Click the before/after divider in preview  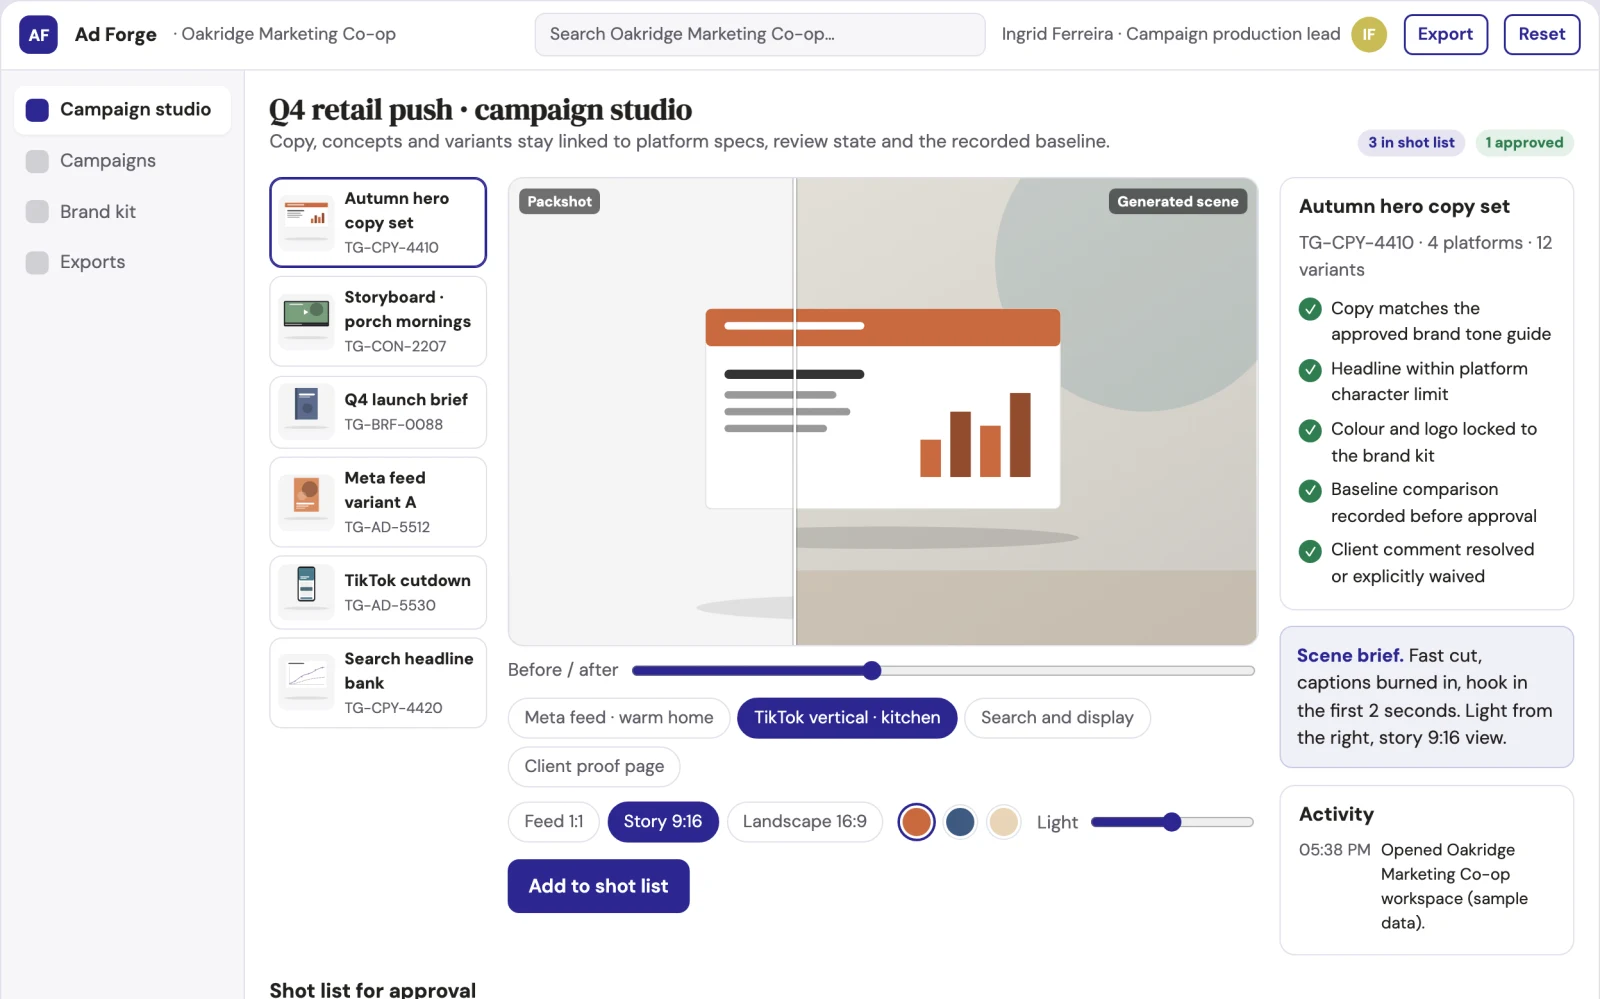click(795, 412)
